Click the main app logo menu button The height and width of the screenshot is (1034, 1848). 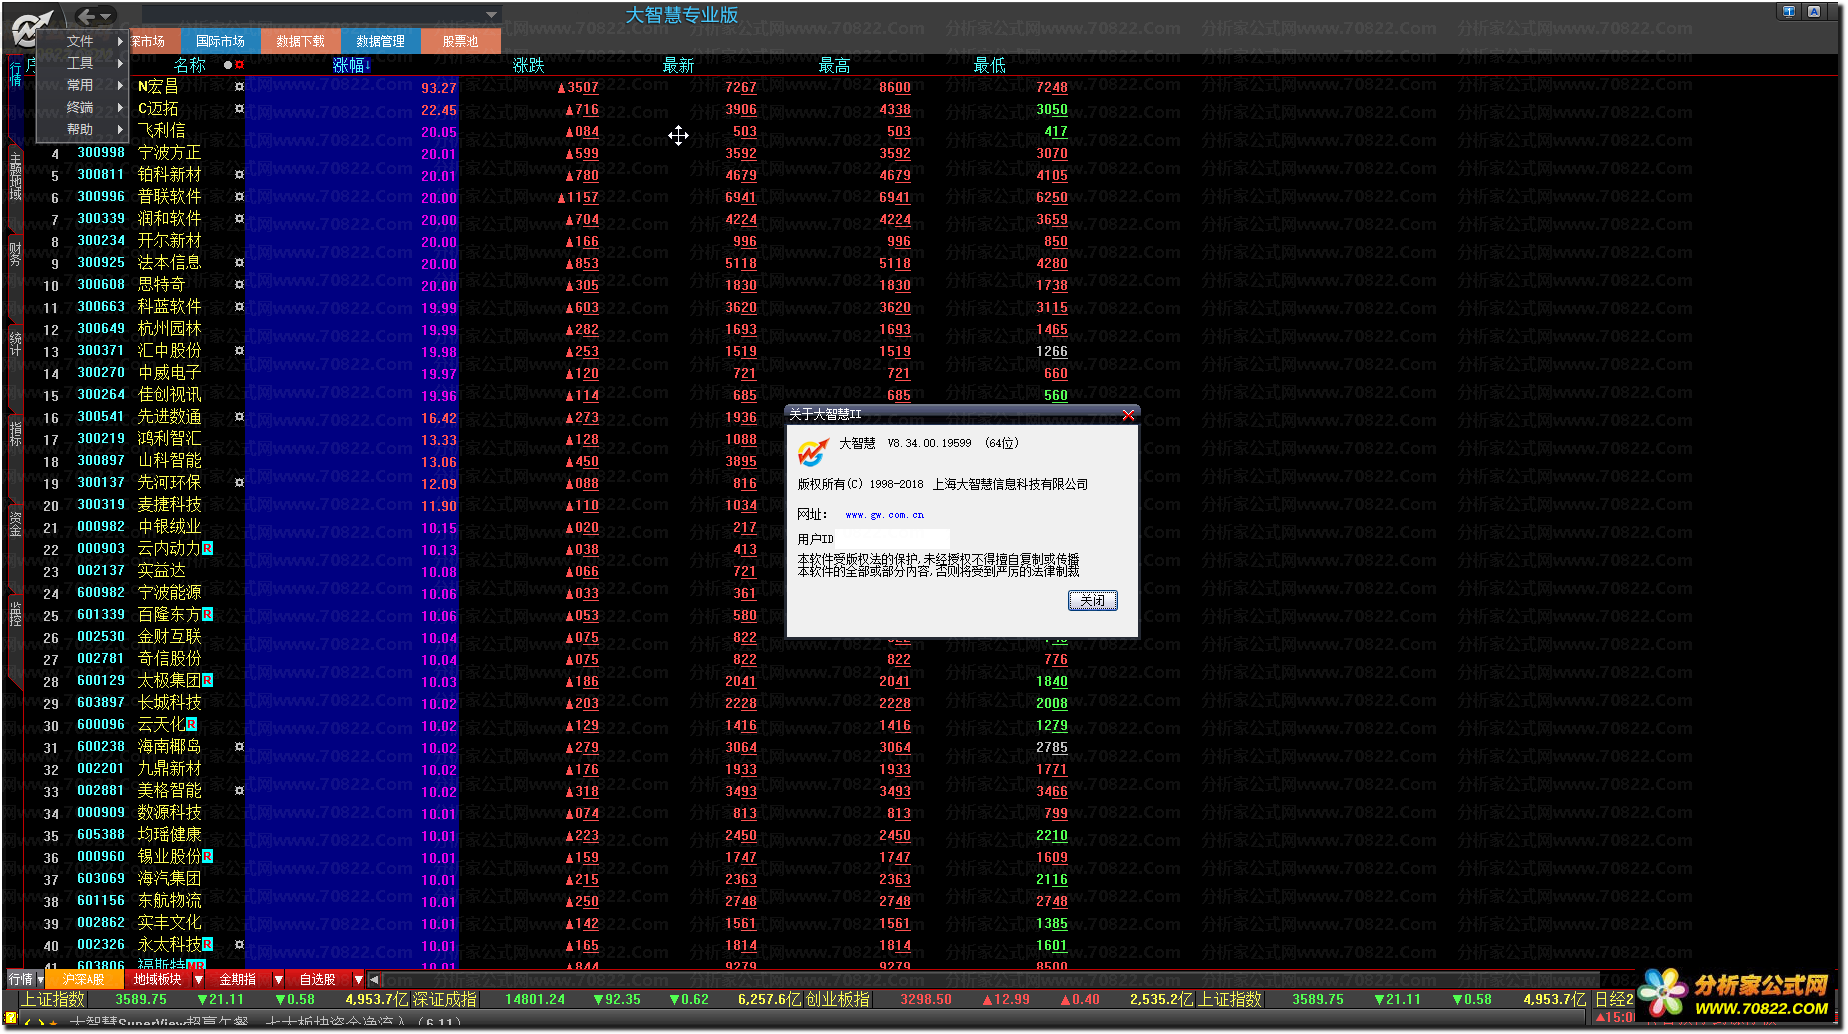click(30, 26)
